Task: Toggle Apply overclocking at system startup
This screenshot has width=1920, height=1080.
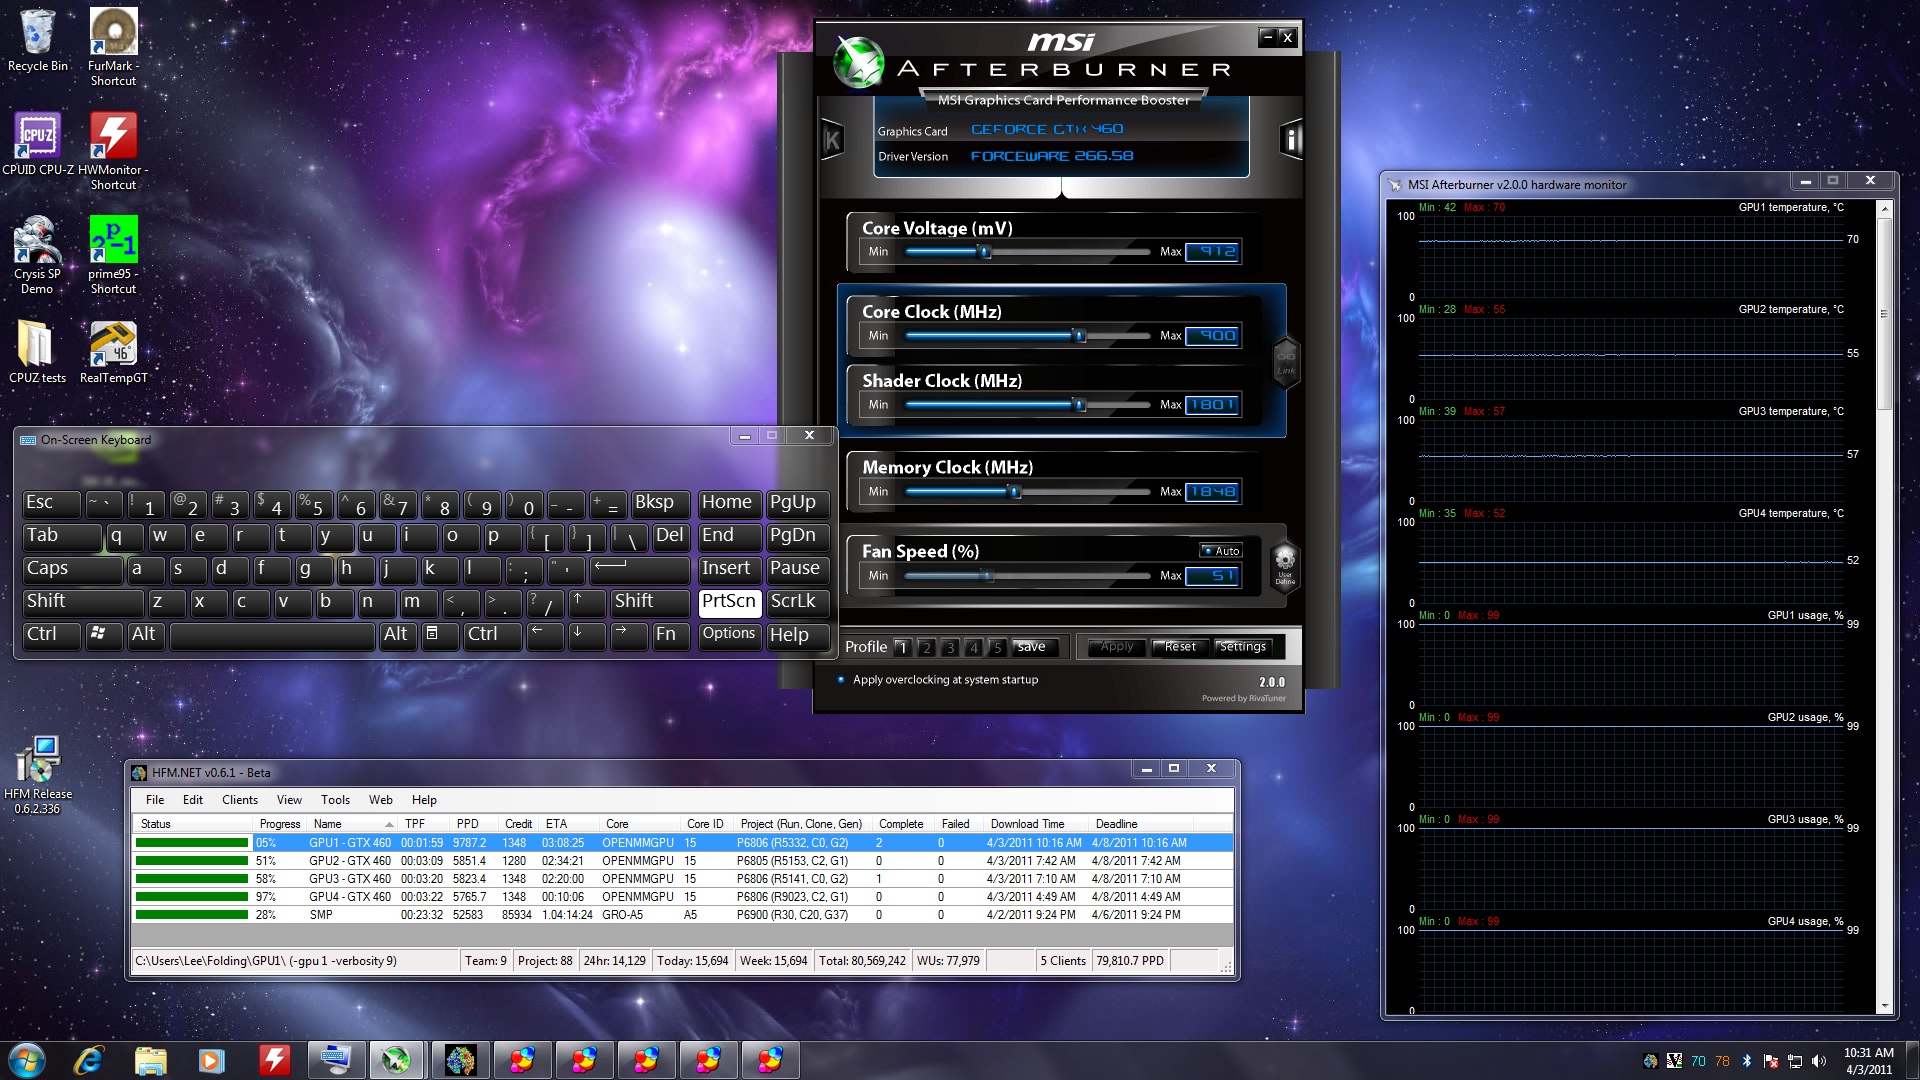Action: [x=841, y=680]
